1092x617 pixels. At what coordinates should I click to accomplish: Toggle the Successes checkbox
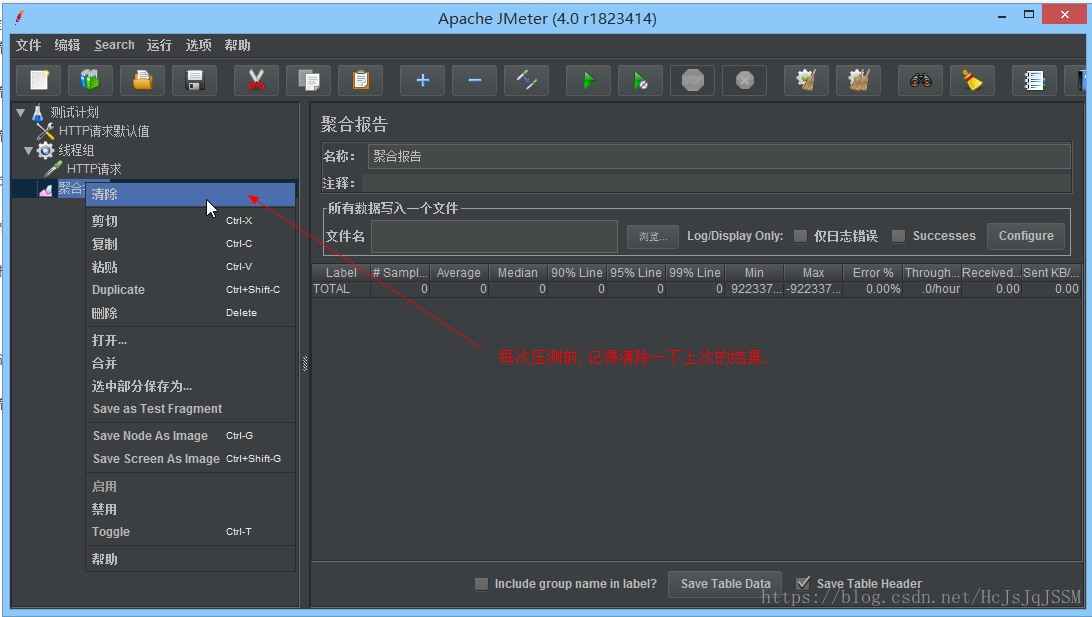pos(899,236)
